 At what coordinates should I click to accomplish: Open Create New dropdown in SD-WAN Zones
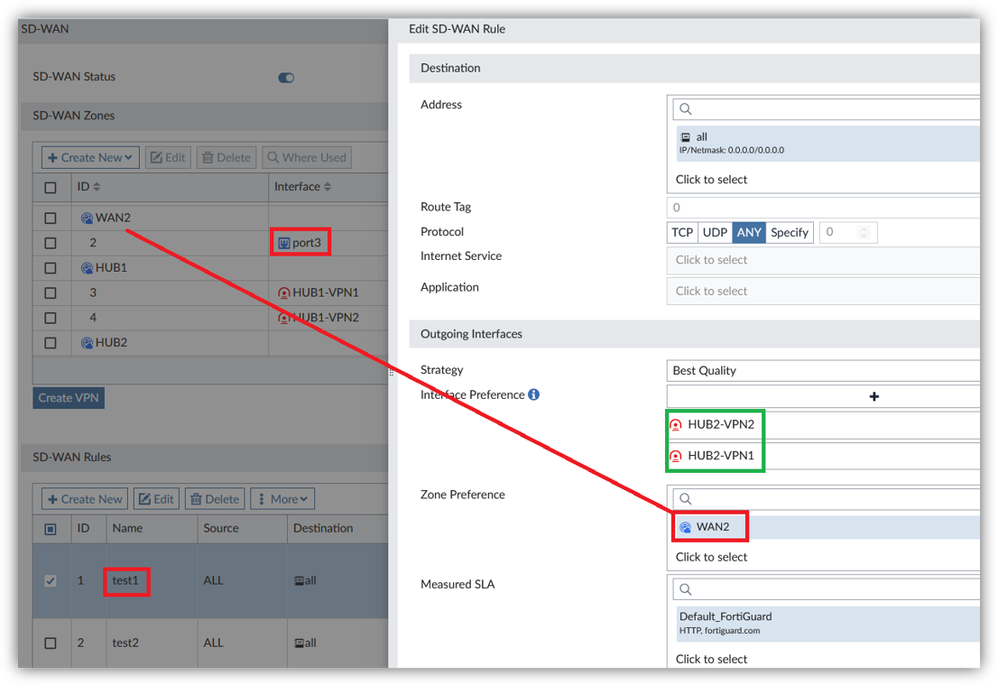pyautogui.click(x=90, y=157)
